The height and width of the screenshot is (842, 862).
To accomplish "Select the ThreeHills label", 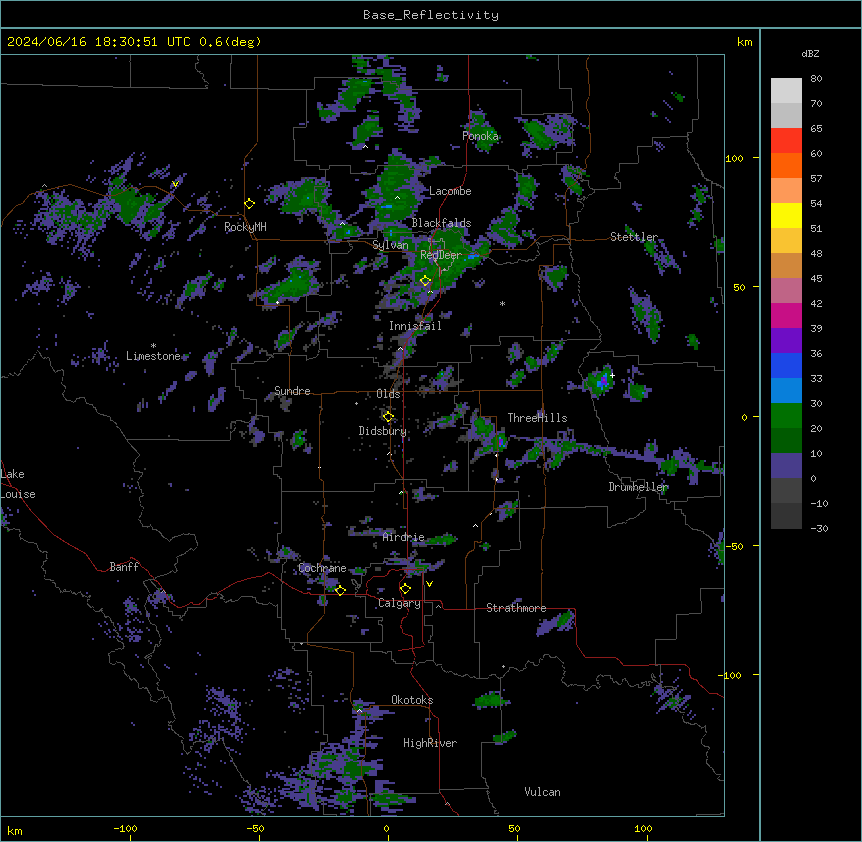I will 537,418.
